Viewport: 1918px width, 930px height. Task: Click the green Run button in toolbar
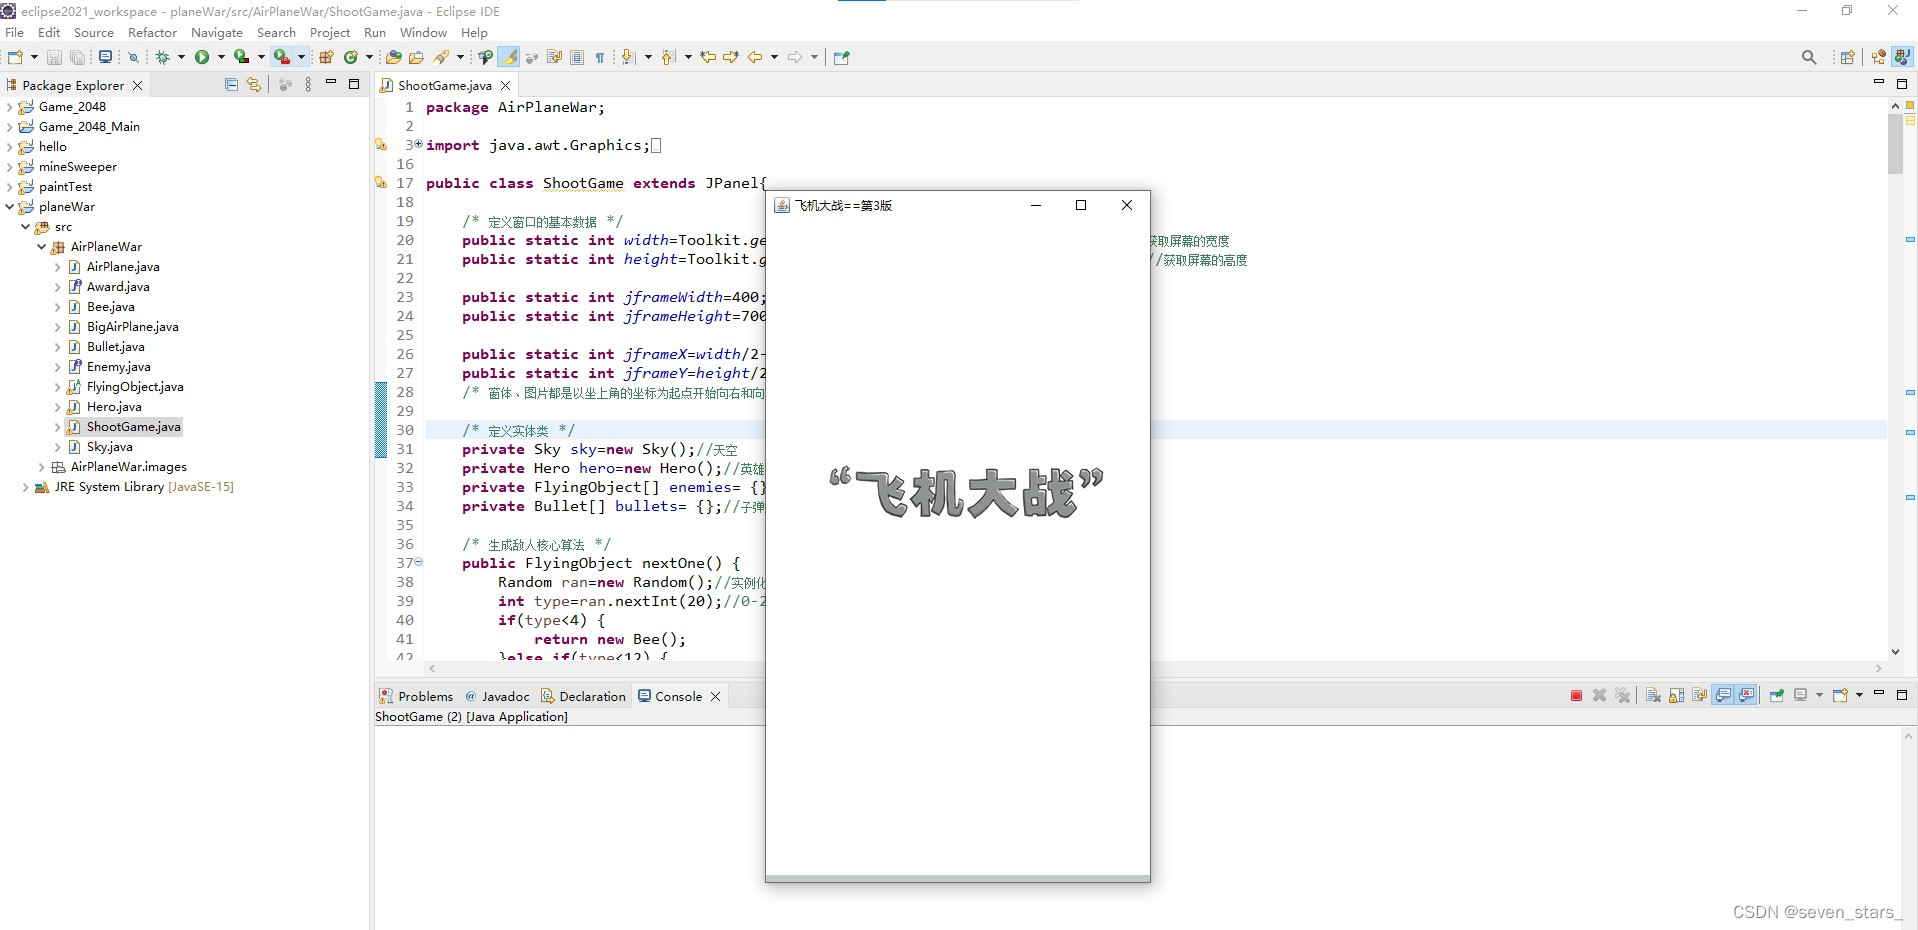point(202,57)
